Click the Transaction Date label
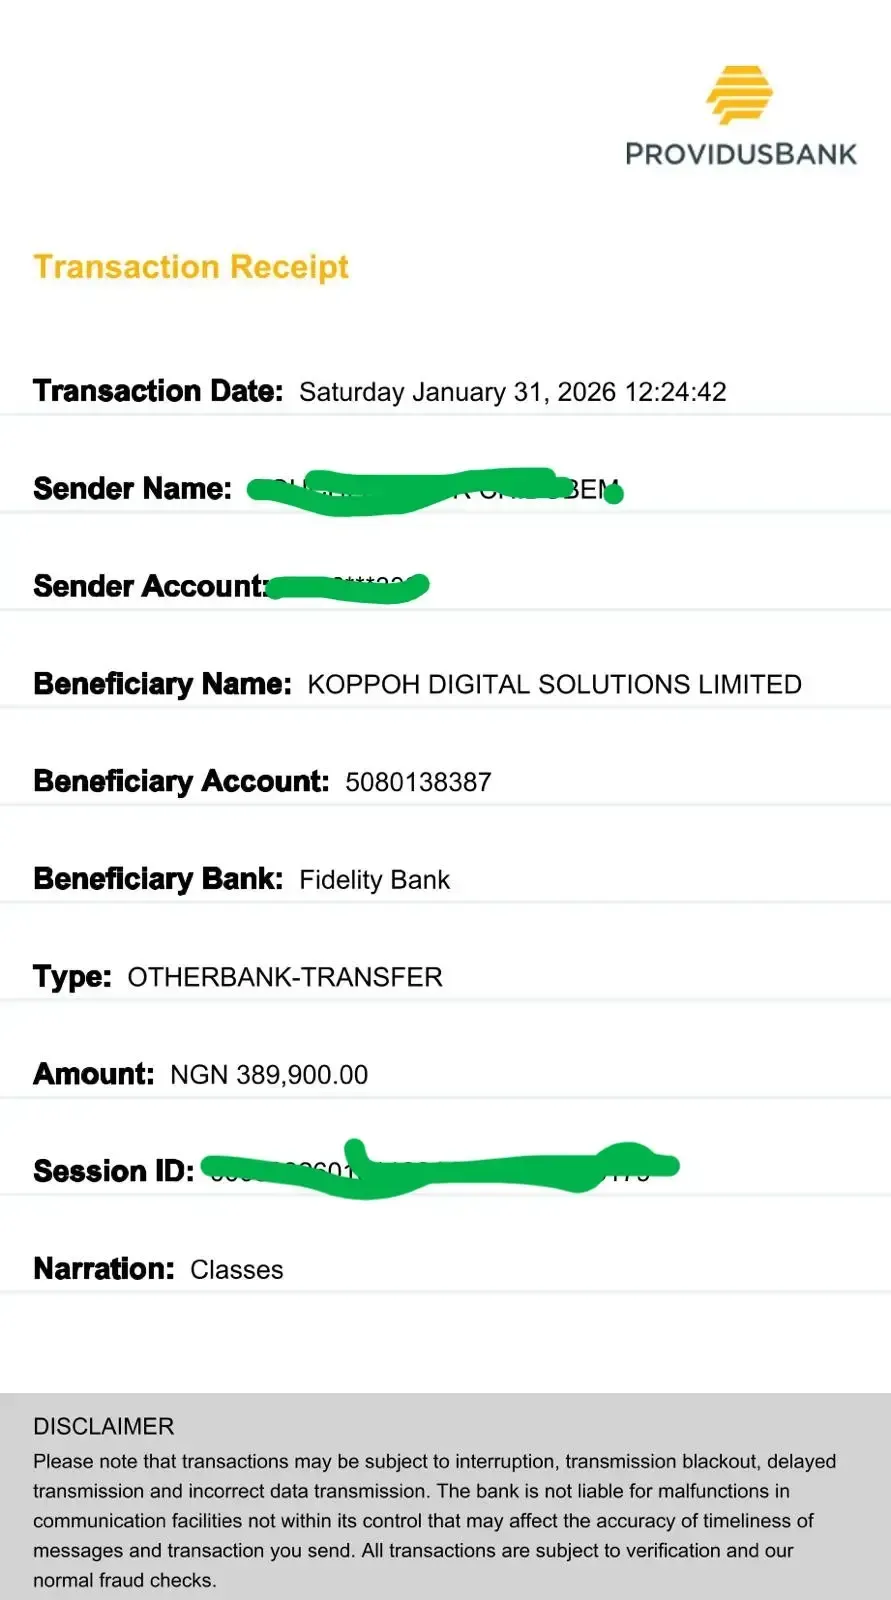The image size is (891, 1600). coord(158,391)
